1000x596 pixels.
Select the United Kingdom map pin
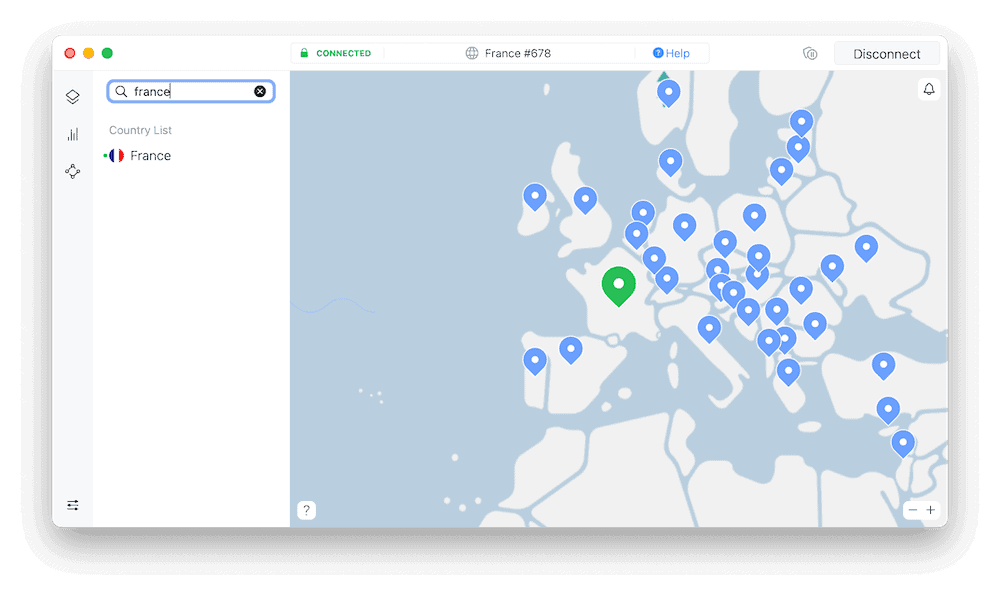585,201
